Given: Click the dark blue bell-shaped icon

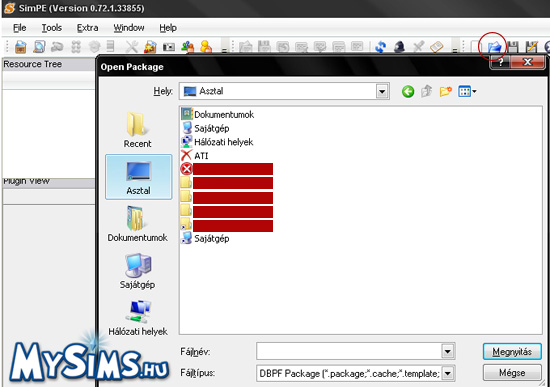Looking at the screenshot, I should [x=399, y=47].
